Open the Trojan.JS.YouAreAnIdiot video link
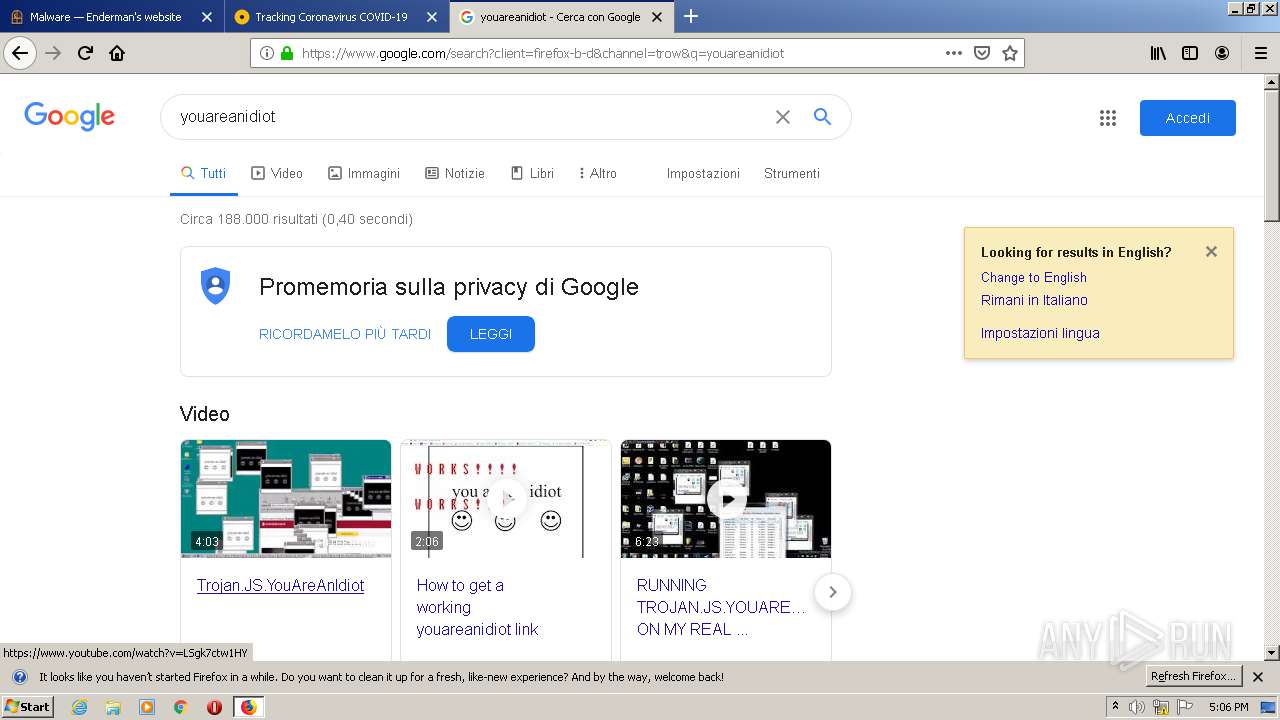 [280, 585]
